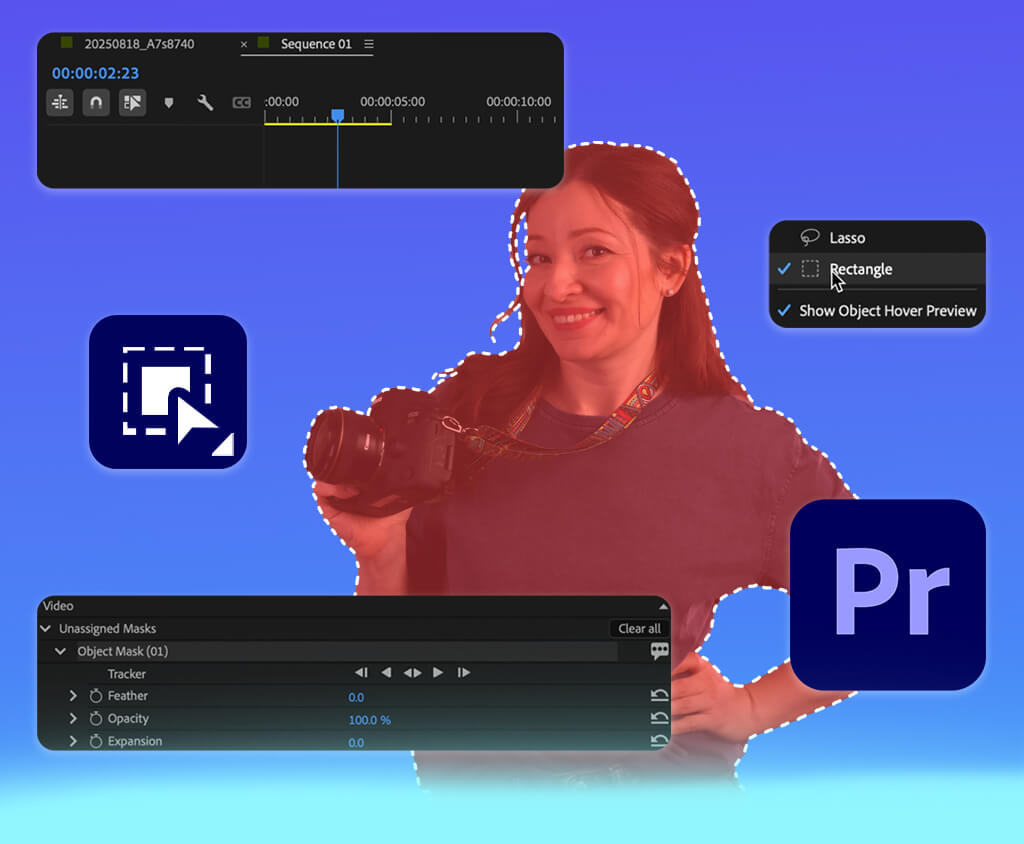This screenshot has height=844, width=1024.
Task: Track selected mask forward
Action: coord(438,673)
